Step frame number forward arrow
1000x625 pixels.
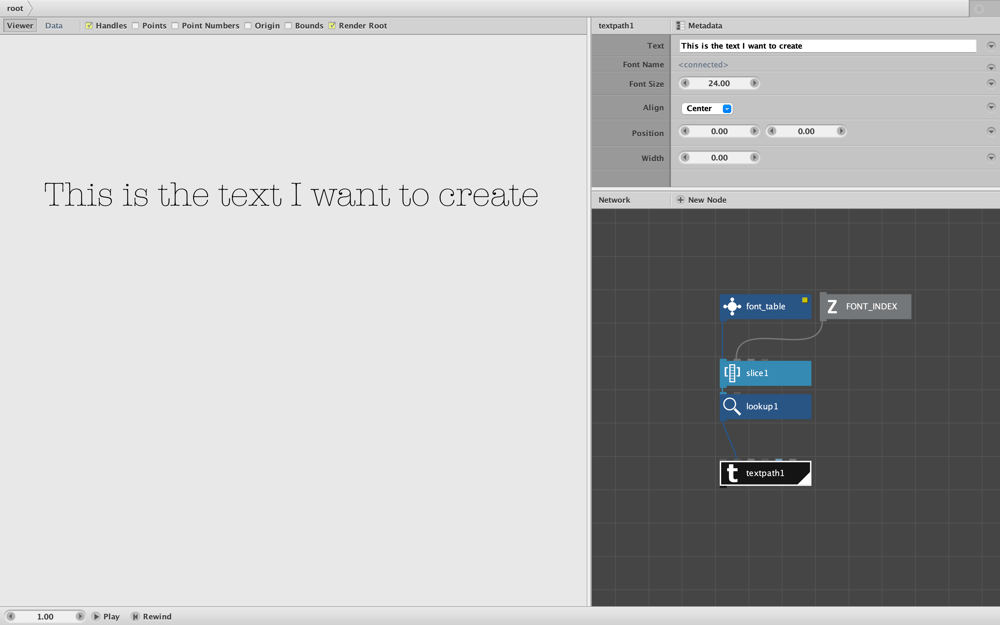[80, 616]
